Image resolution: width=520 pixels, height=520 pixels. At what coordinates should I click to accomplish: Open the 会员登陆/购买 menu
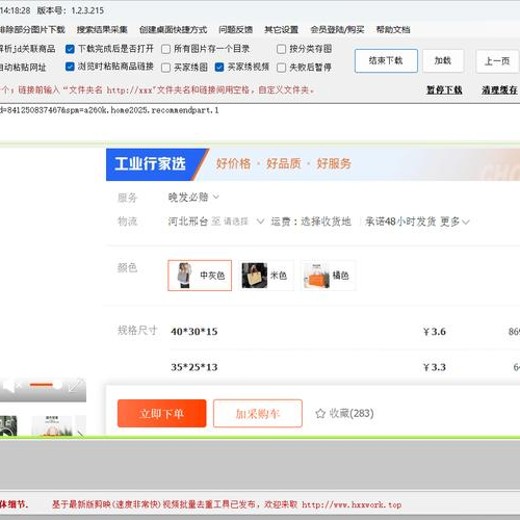click(337, 30)
